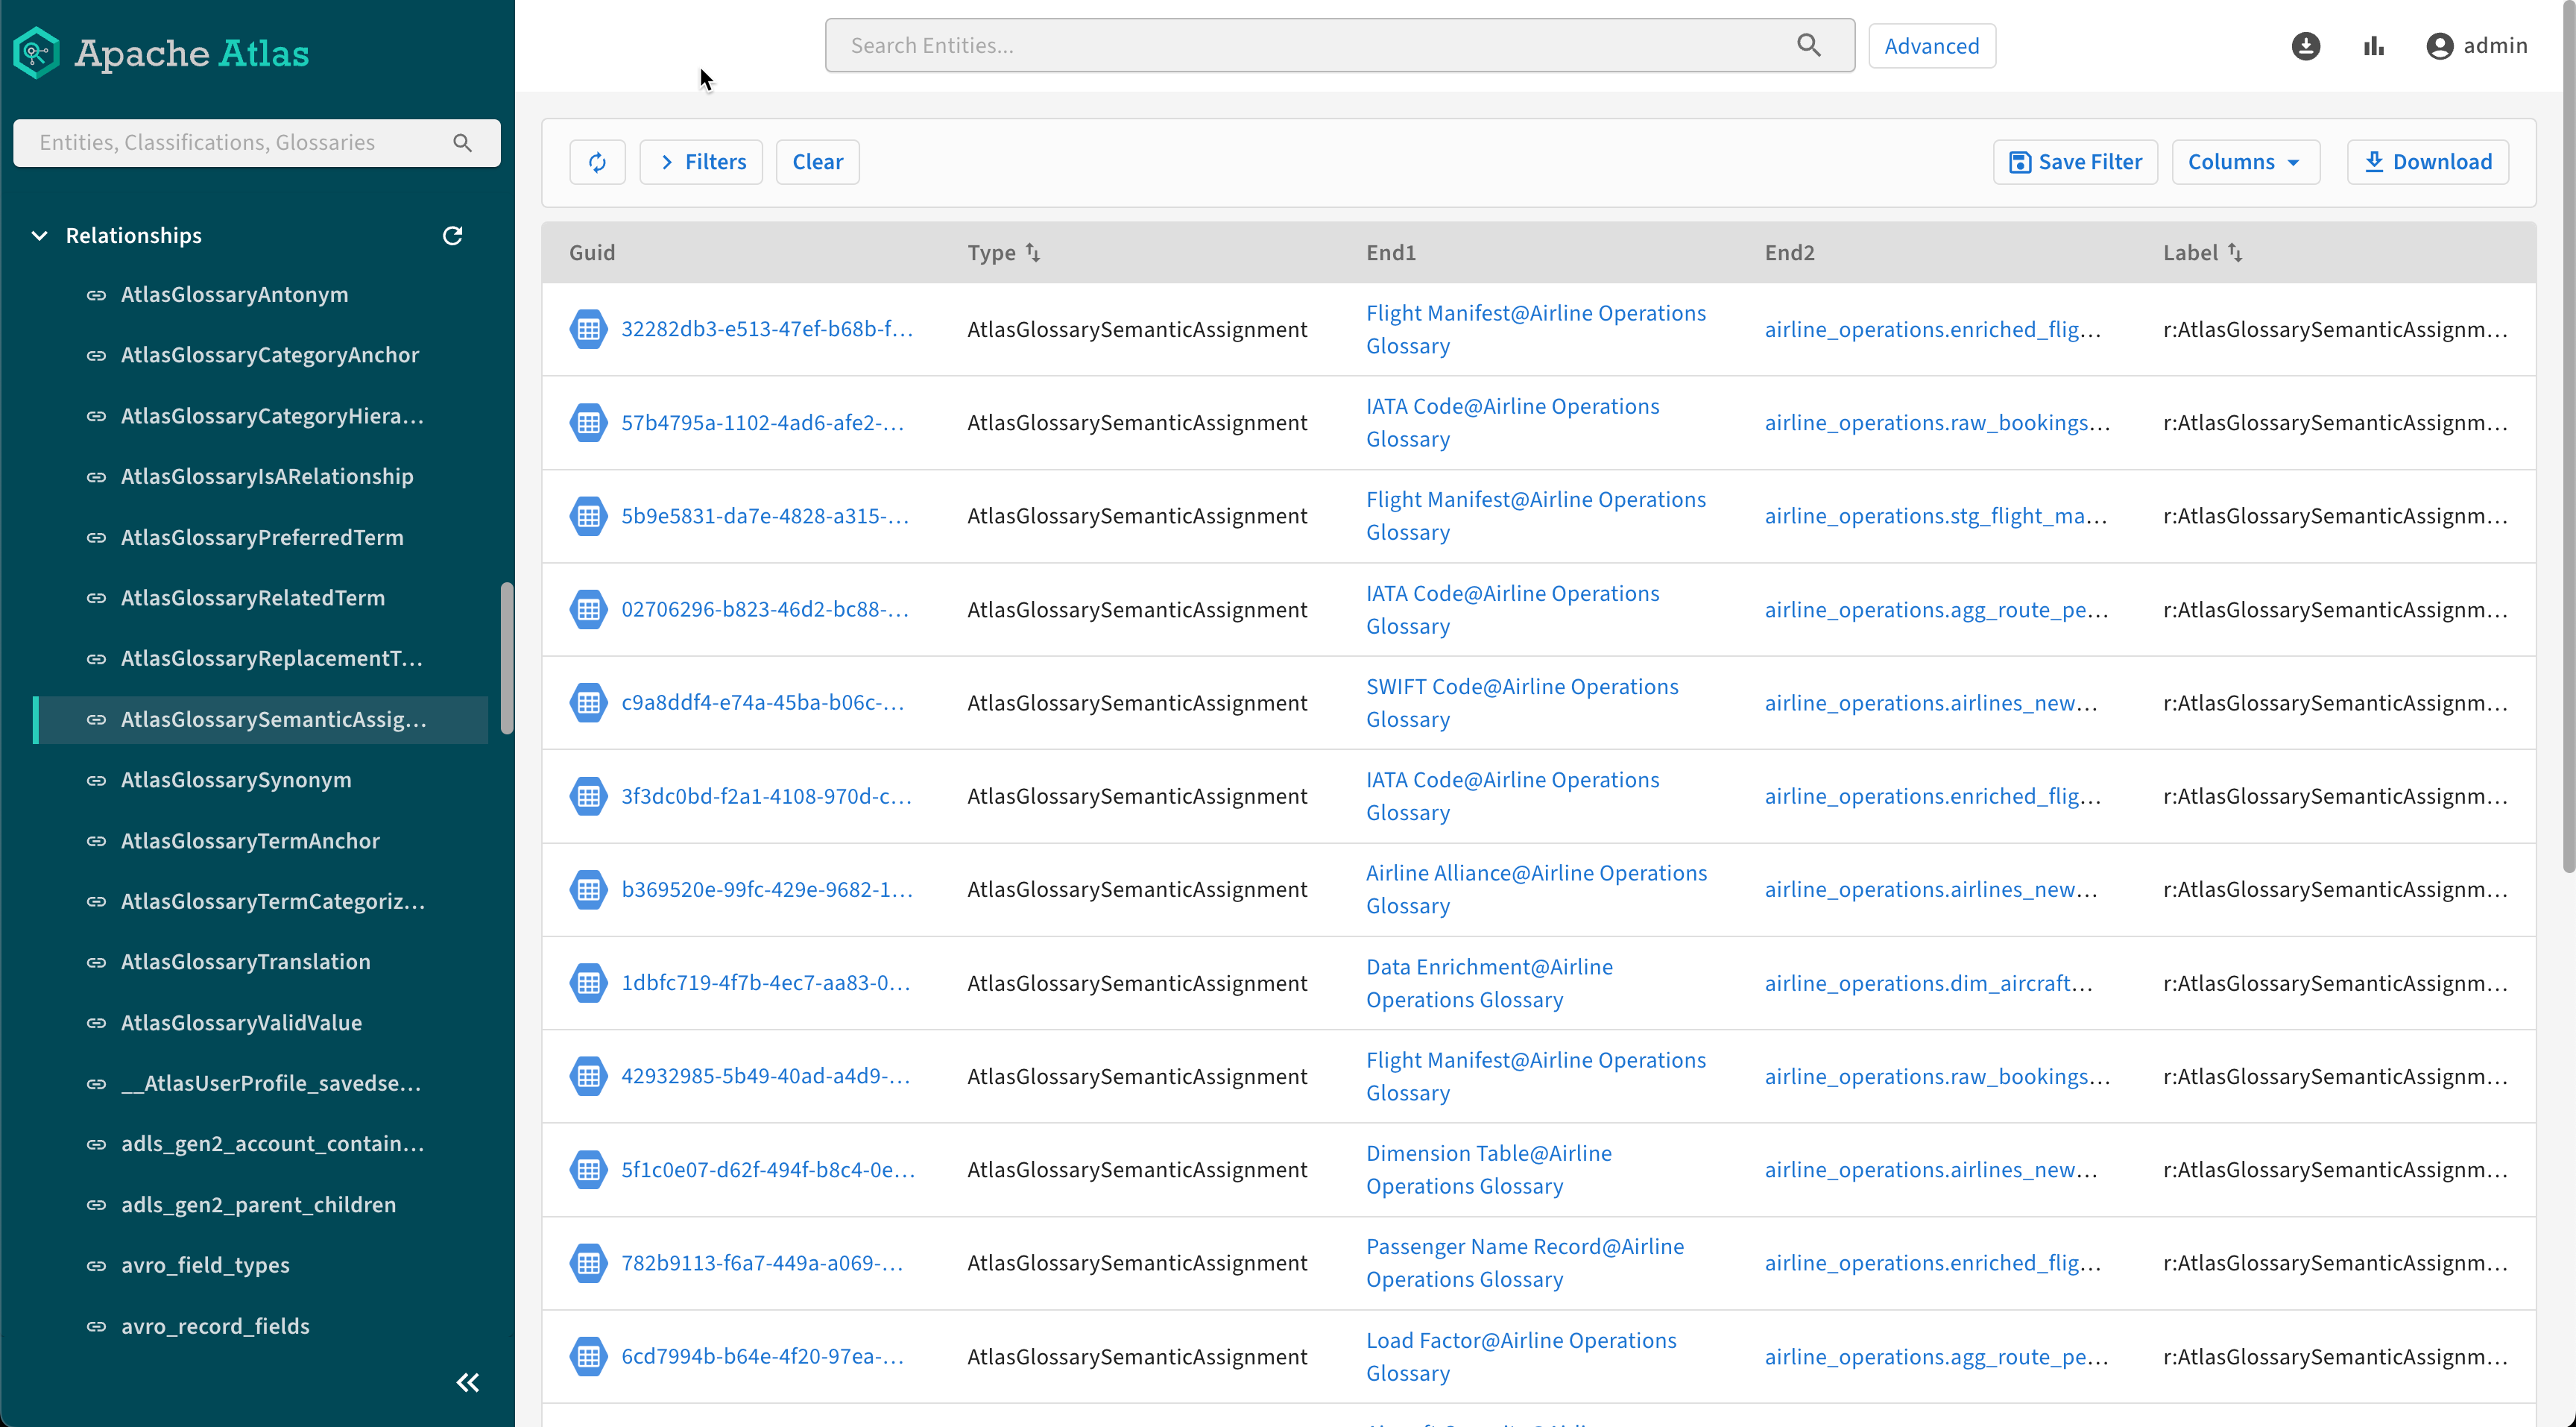The image size is (2576, 1427).
Task: Click table icon of first relationship row
Action: (588, 329)
